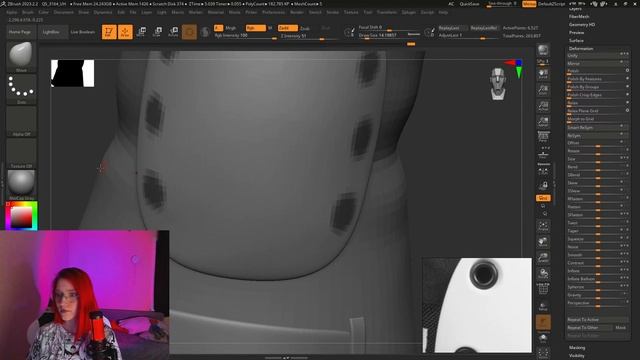Open the Texture Off selector

21,153
